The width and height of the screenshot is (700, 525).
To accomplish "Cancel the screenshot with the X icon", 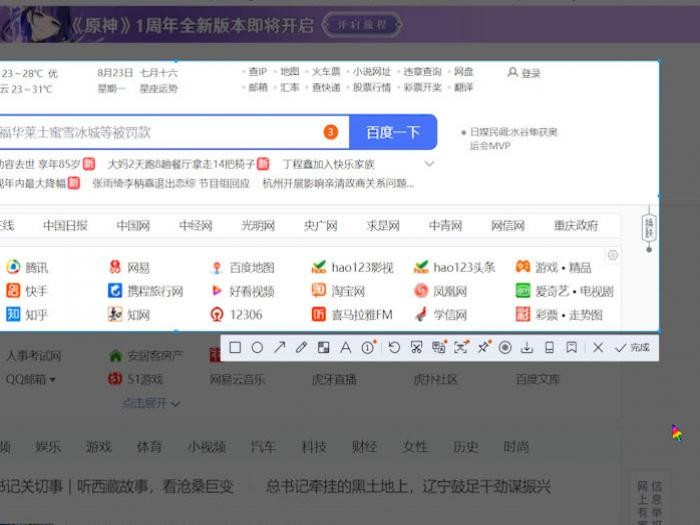I will click(598, 347).
